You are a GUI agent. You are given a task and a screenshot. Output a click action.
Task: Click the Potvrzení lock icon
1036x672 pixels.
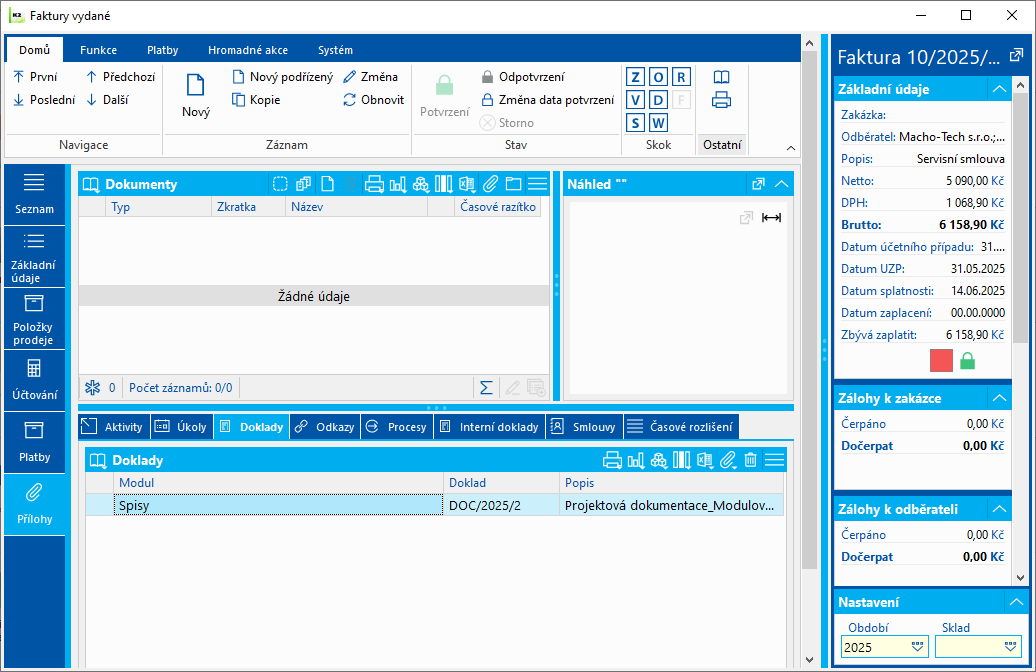445,85
